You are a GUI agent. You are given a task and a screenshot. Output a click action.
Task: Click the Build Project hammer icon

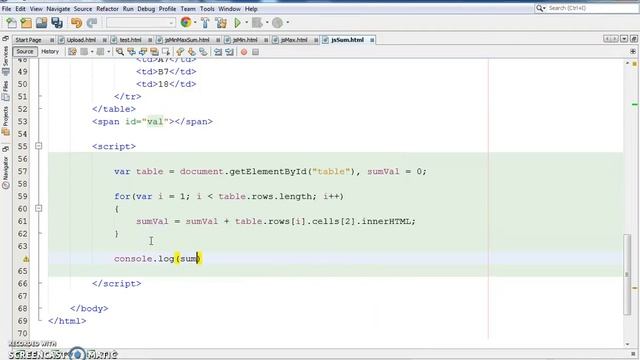point(205,23)
